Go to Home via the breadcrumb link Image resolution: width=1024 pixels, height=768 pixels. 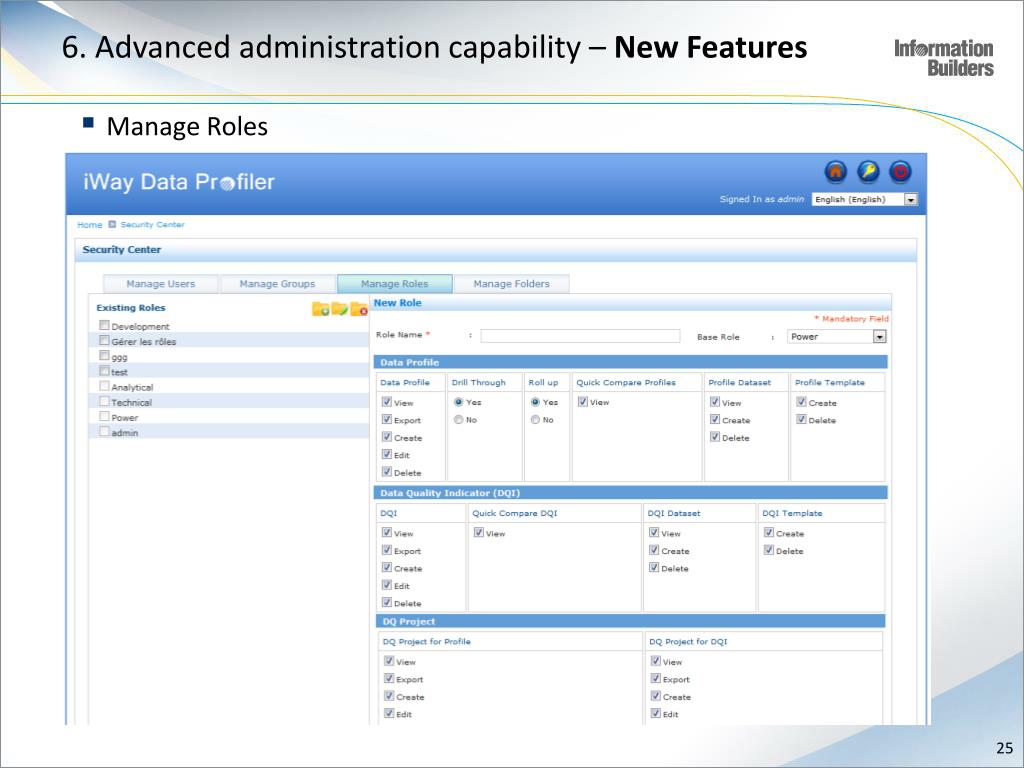click(x=89, y=225)
